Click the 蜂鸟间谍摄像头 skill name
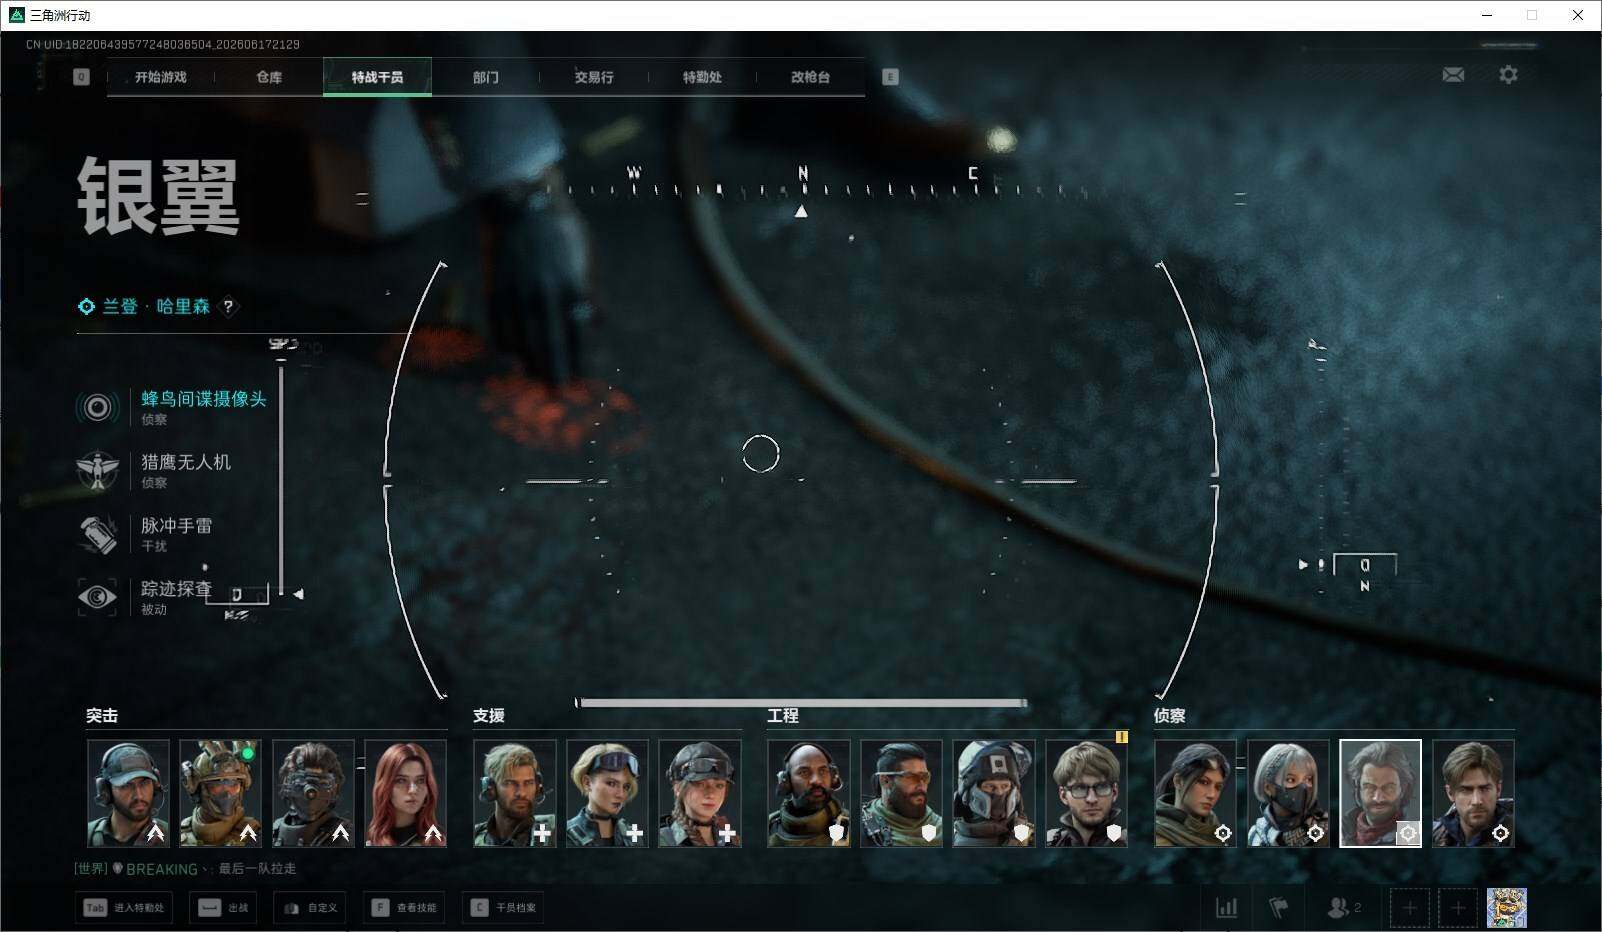Screen dimensions: 1602x932 coord(204,399)
